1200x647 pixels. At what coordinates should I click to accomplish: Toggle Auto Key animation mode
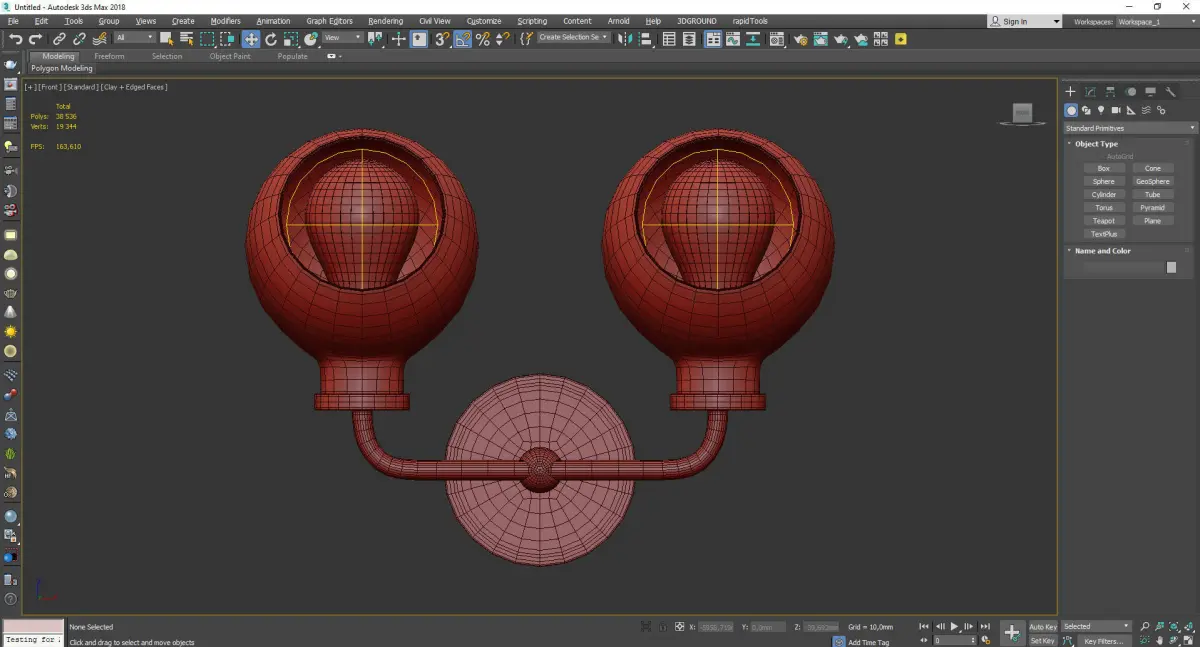1043,627
